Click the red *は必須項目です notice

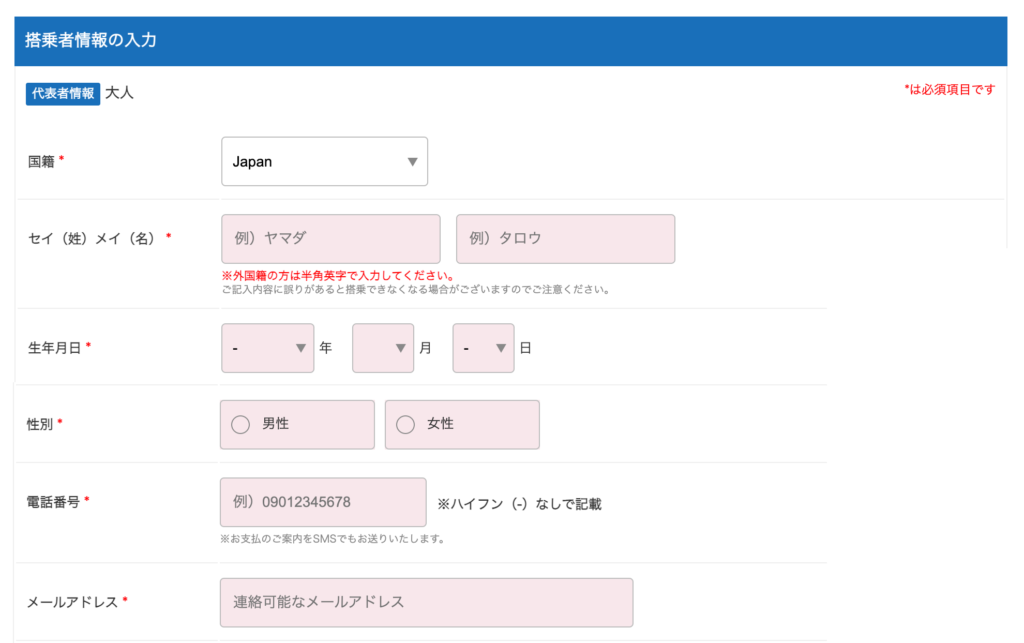(949, 89)
